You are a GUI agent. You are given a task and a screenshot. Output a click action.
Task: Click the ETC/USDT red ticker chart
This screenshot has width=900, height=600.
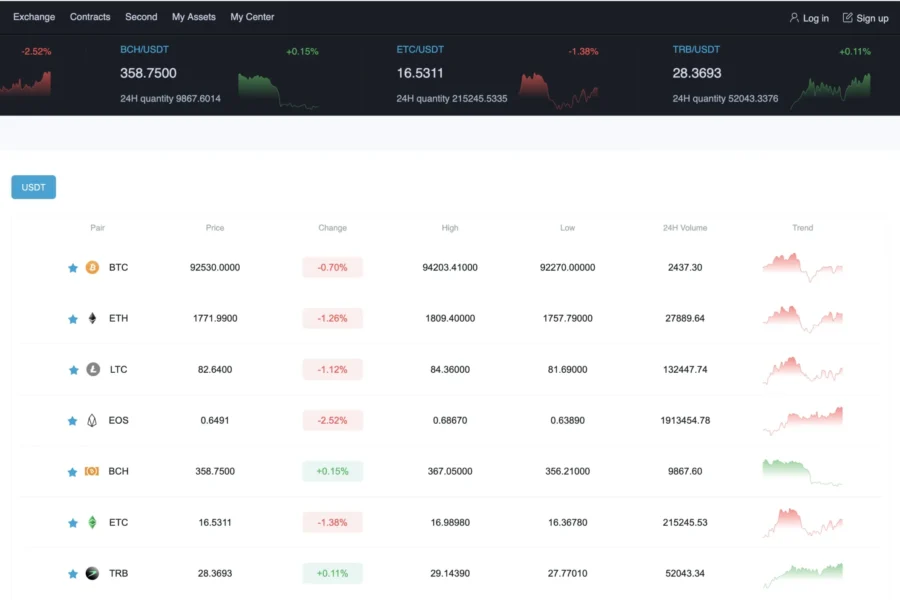[x=558, y=91]
